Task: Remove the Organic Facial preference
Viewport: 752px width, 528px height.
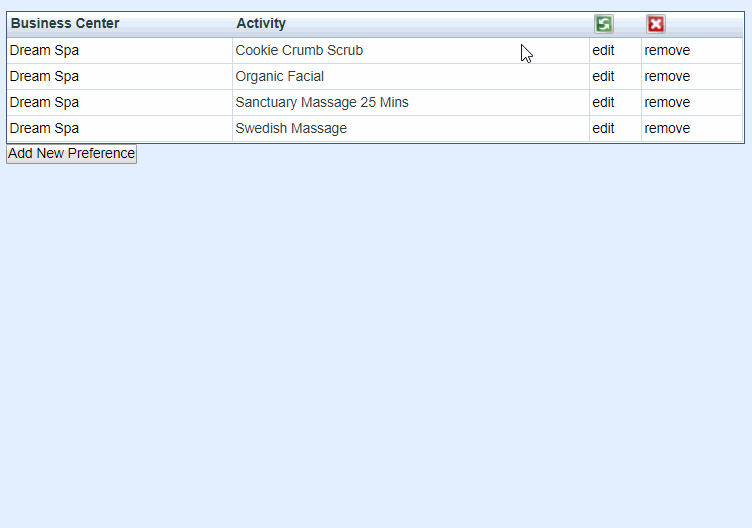Action: pyautogui.click(x=667, y=76)
